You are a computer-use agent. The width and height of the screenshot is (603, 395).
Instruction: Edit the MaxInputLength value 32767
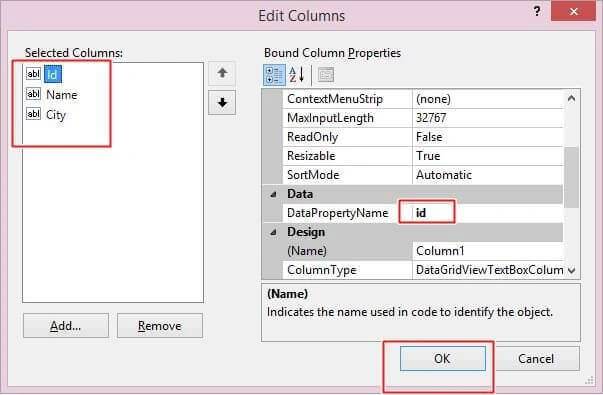488,118
